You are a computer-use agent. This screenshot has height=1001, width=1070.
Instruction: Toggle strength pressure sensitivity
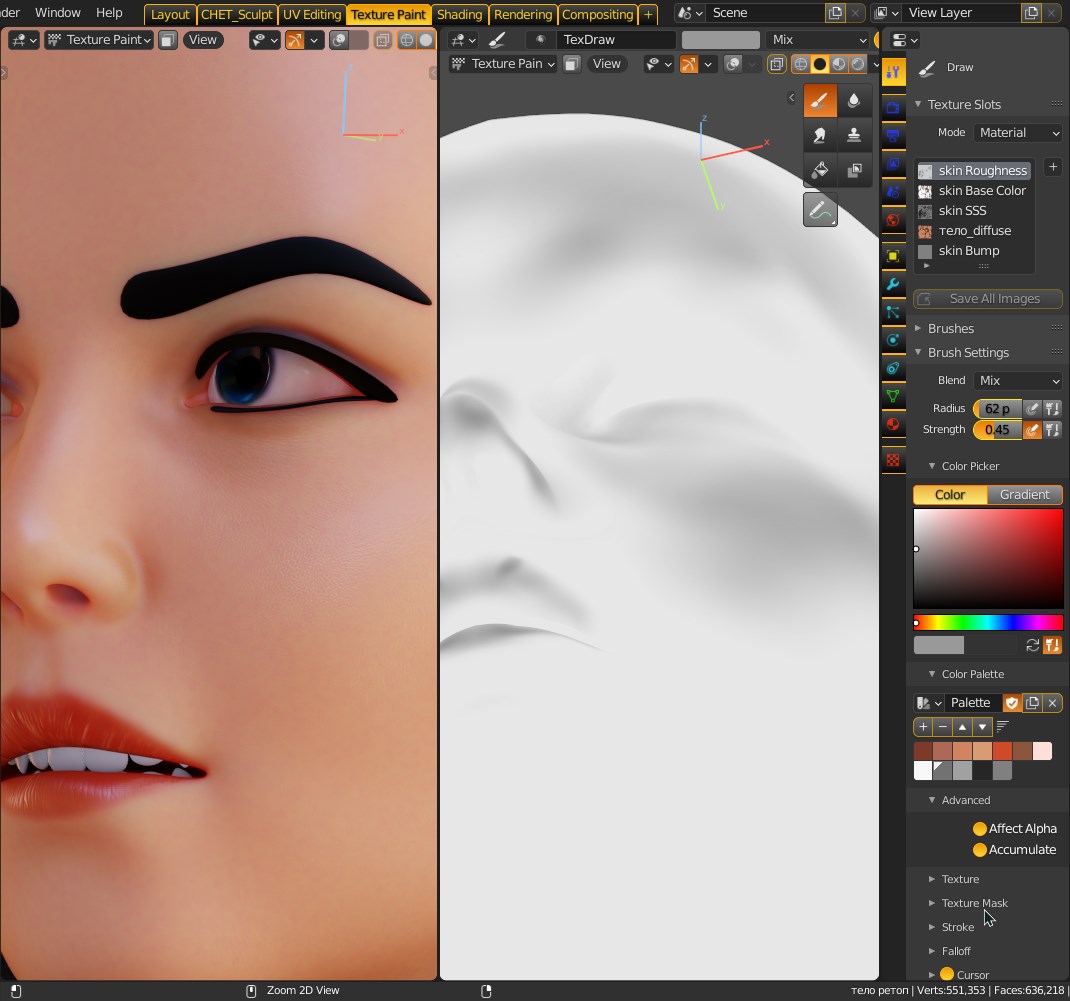click(x=1032, y=430)
